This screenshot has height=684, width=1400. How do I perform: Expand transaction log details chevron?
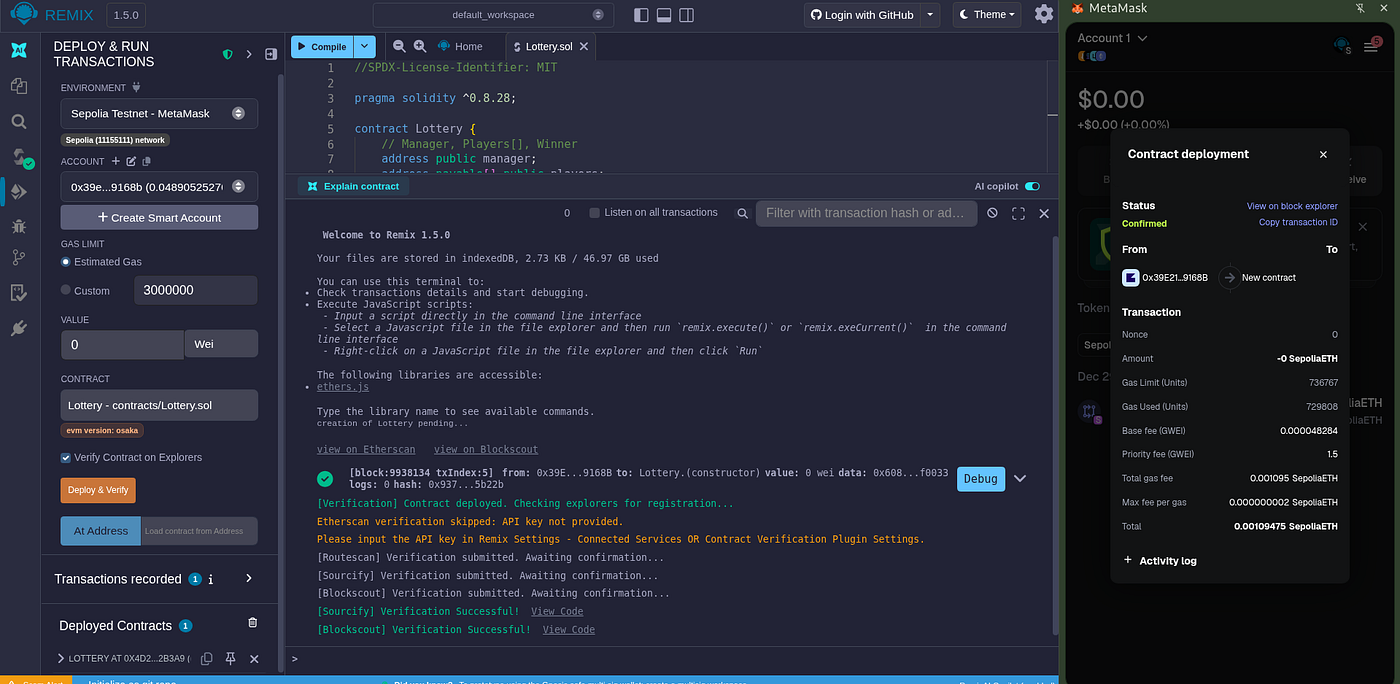click(x=1020, y=479)
